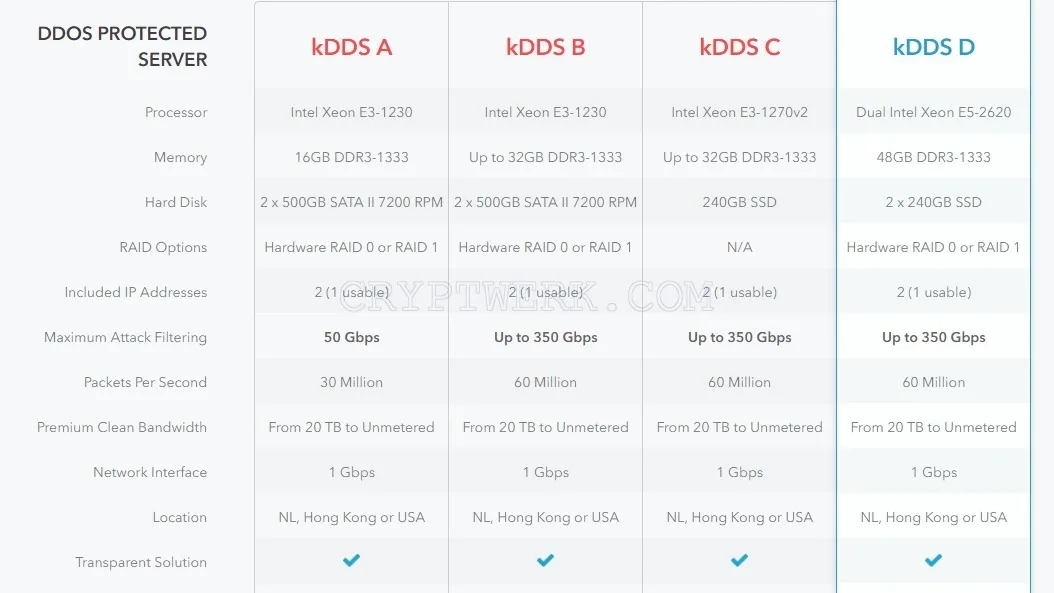The width and height of the screenshot is (1054, 593).
Task: Click the Premium Clean Bandwidth row label
Action: [x=122, y=428]
